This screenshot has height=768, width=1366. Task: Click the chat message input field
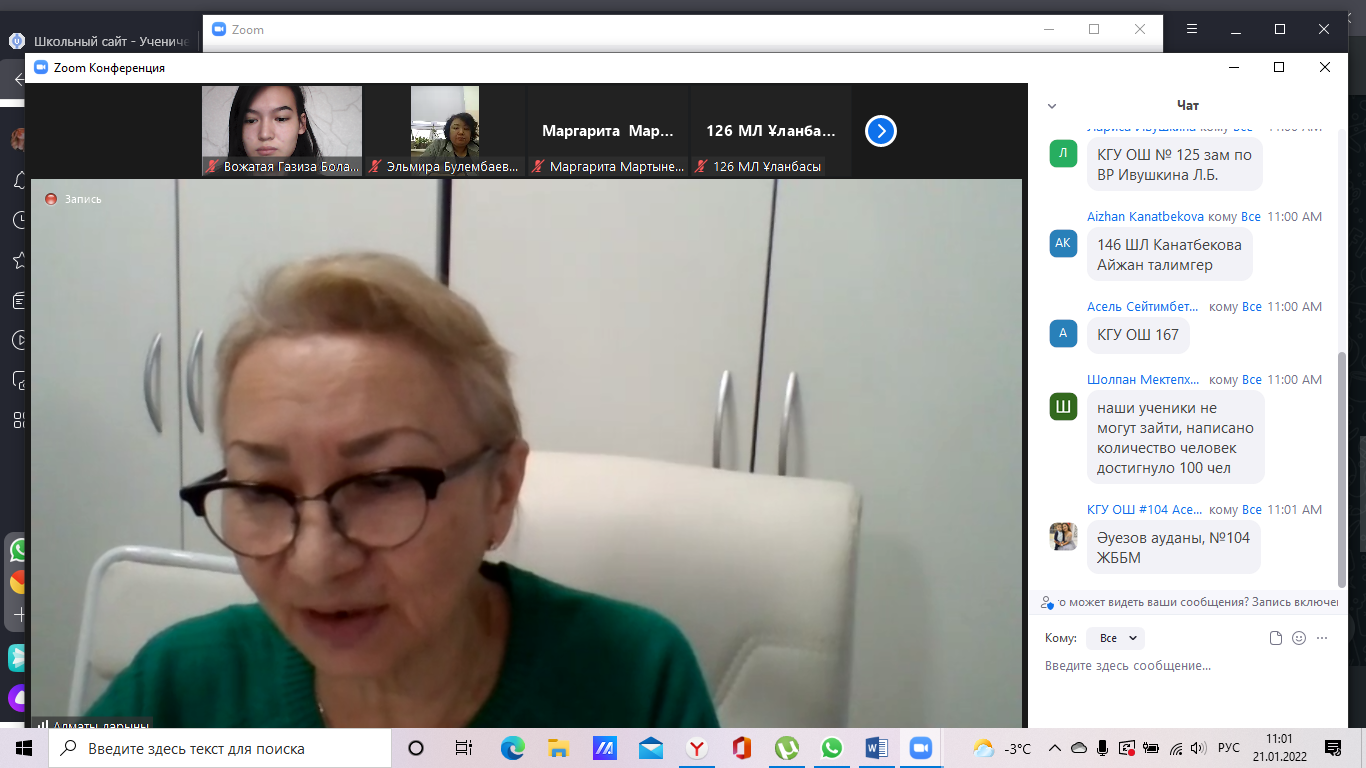point(1180,666)
